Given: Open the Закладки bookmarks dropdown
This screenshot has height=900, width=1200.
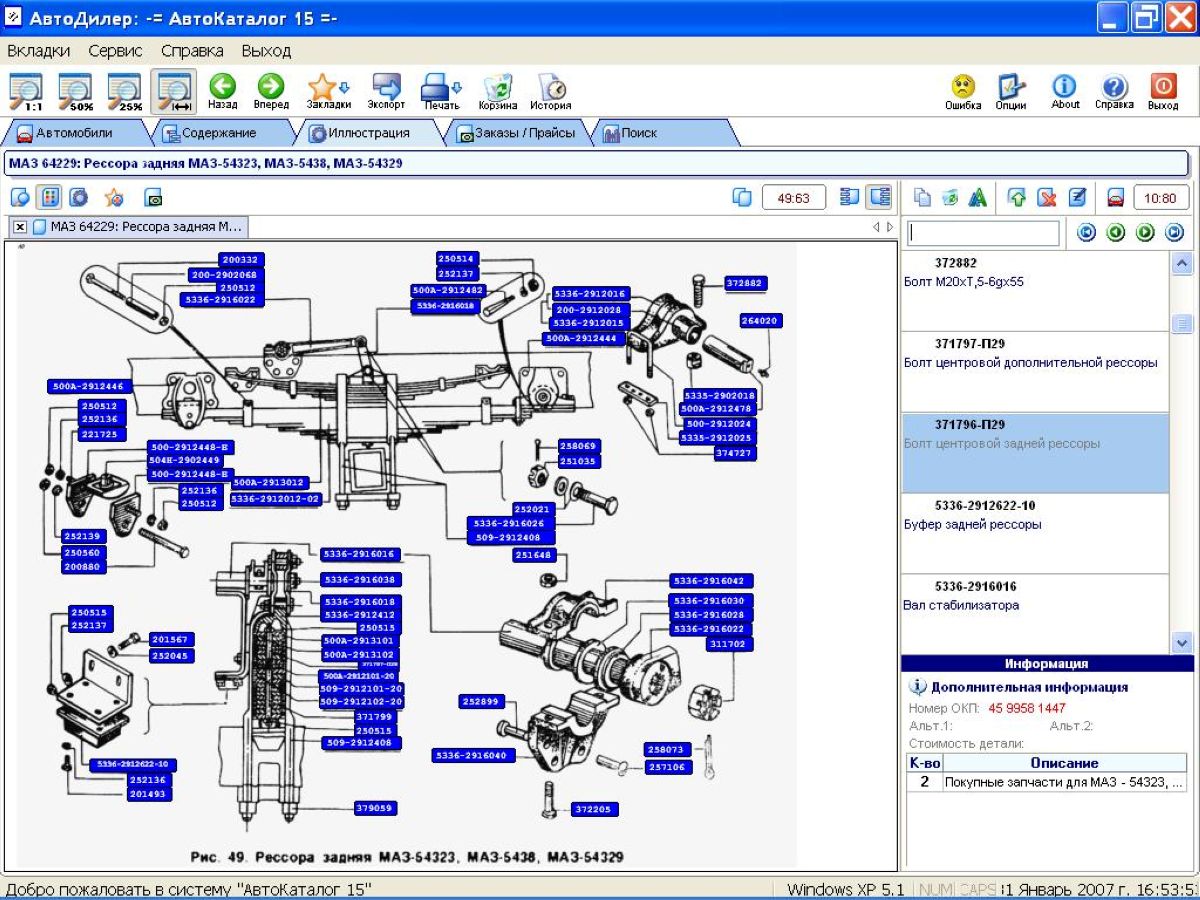Looking at the screenshot, I should pyautogui.click(x=328, y=91).
